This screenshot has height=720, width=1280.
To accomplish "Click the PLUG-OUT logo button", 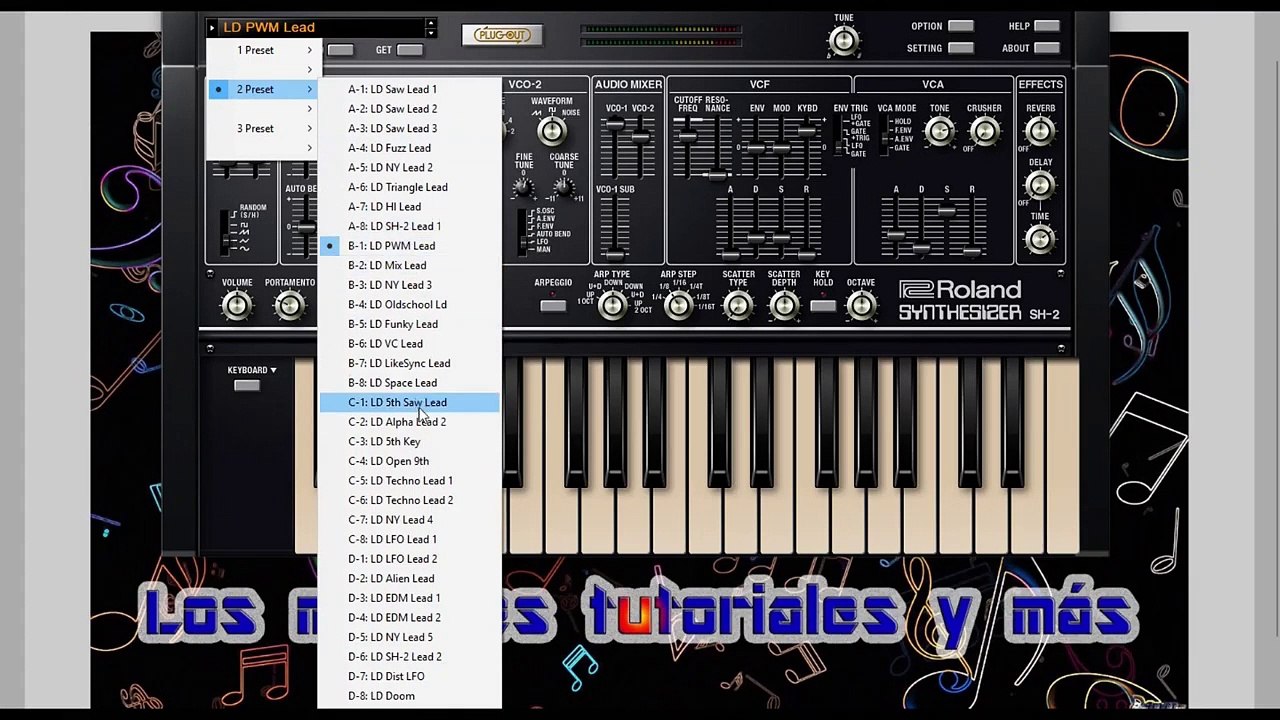I will (x=502, y=35).
